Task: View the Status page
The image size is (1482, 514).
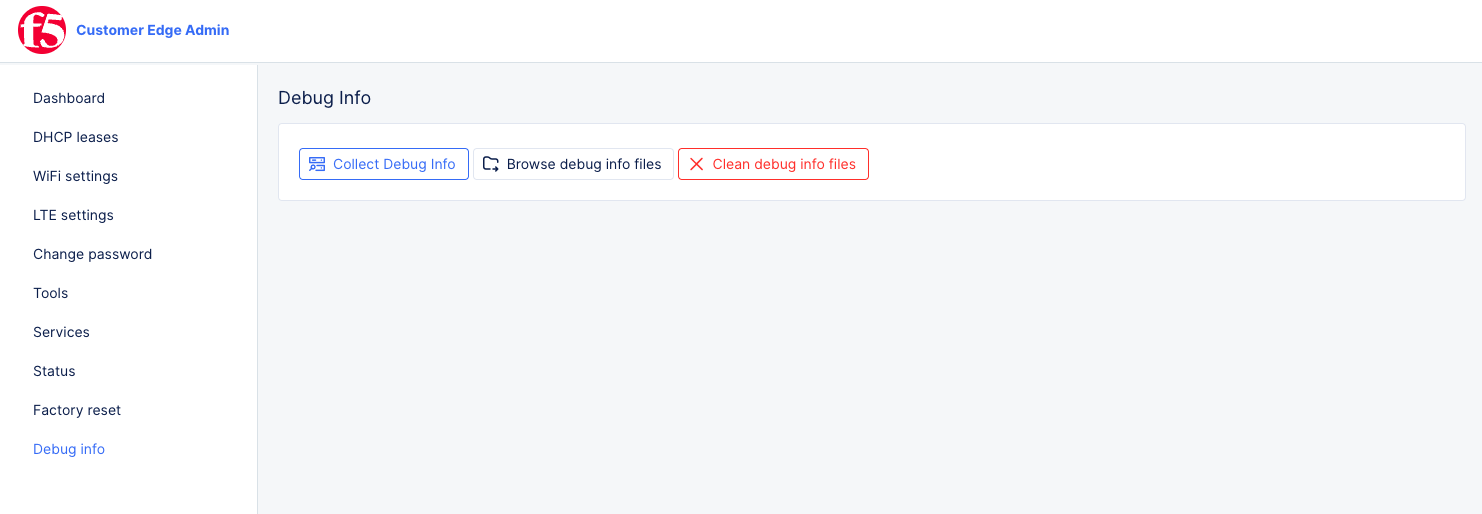Action: click(54, 371)
